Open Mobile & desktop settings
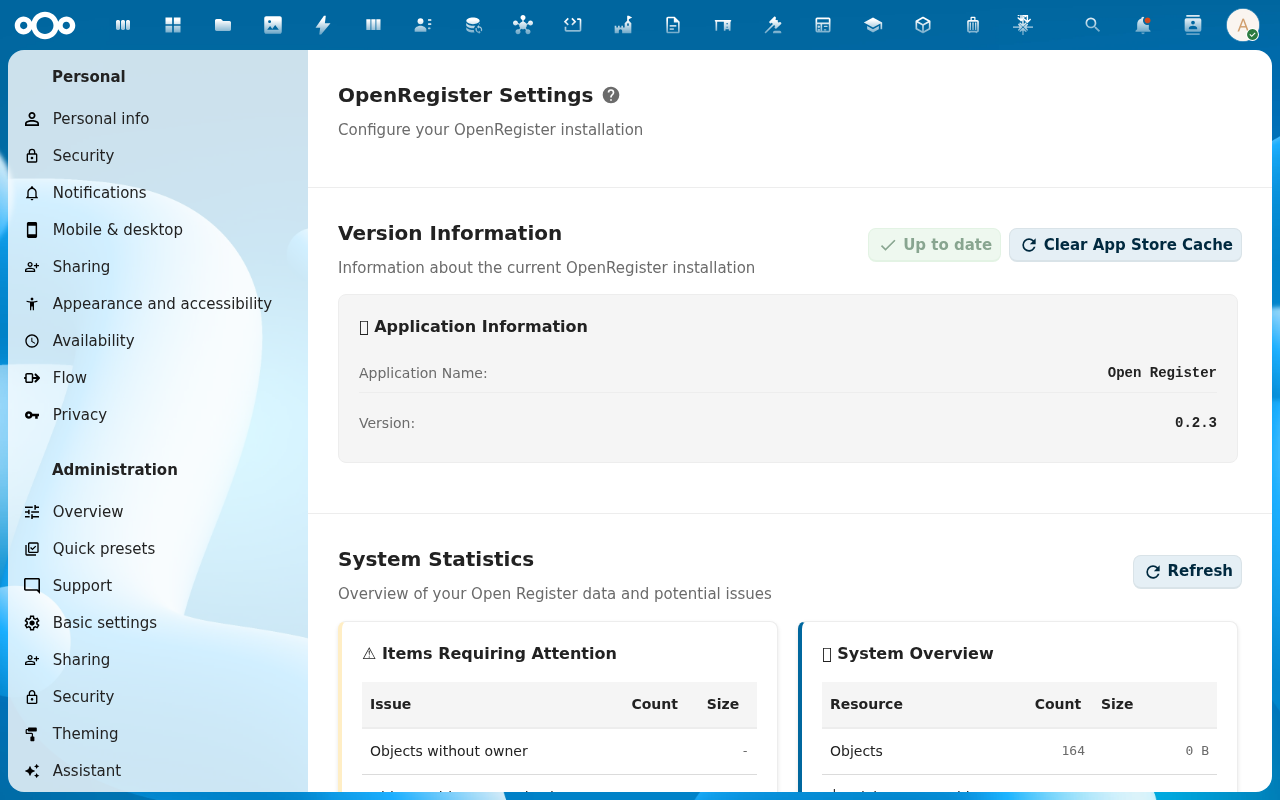 (158, 229)
